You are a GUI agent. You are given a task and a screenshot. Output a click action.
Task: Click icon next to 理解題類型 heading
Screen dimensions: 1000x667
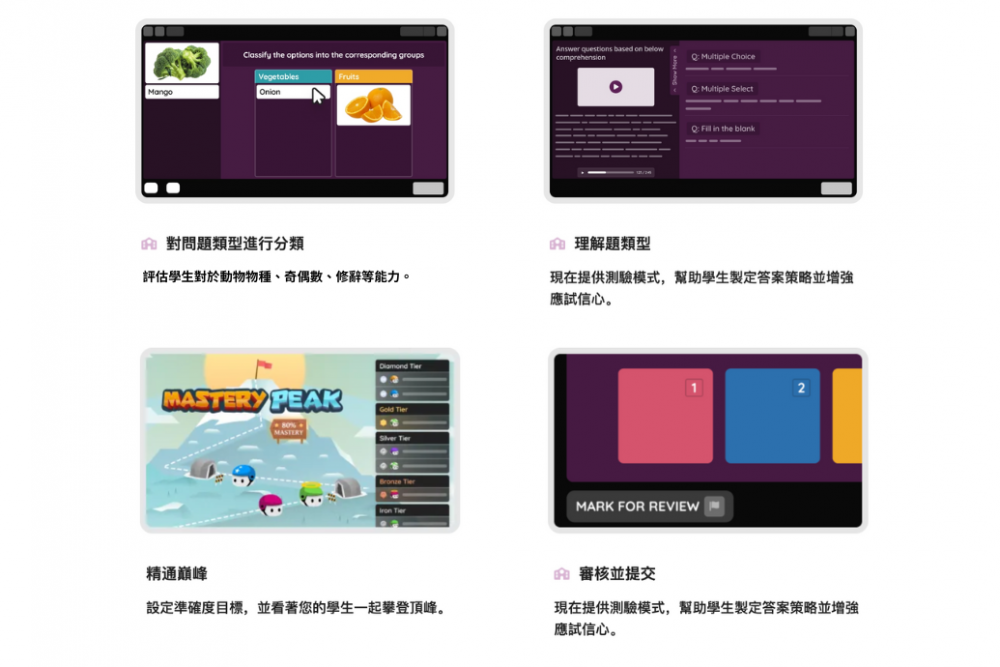(x=557, y=243)
